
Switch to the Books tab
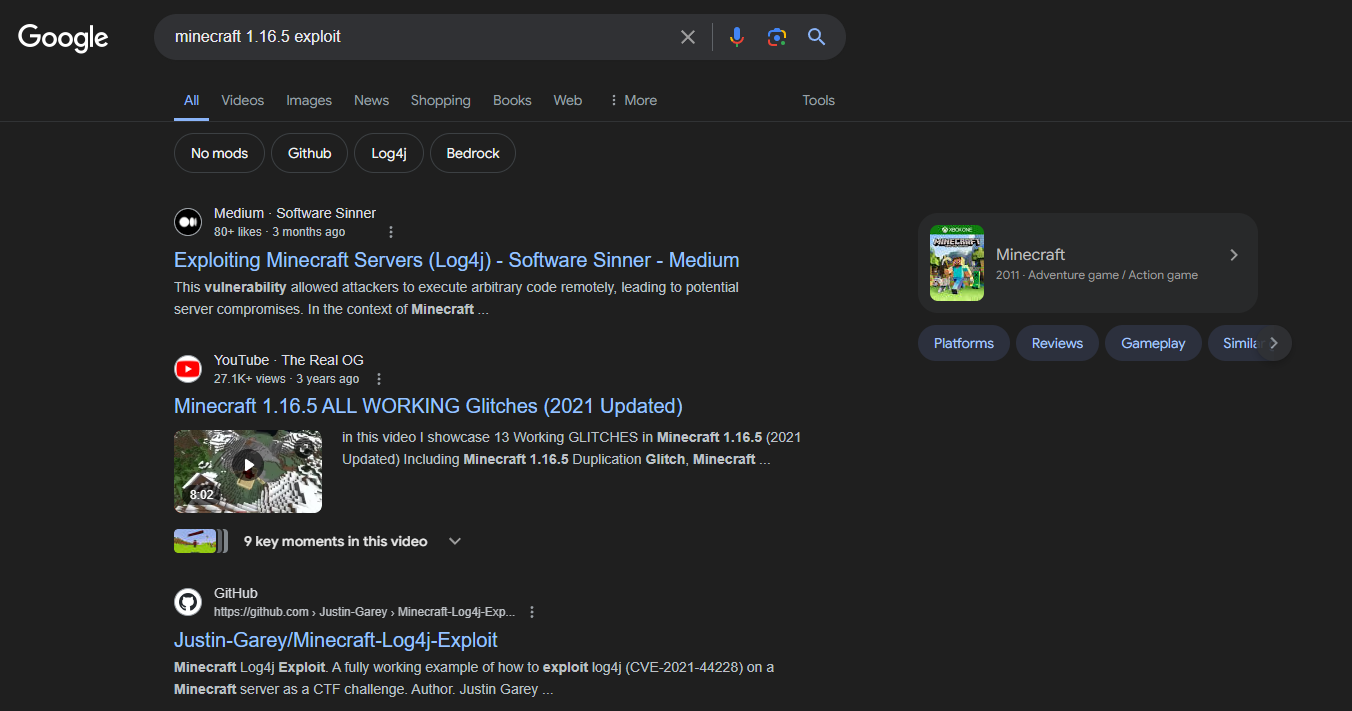[512, 100]
